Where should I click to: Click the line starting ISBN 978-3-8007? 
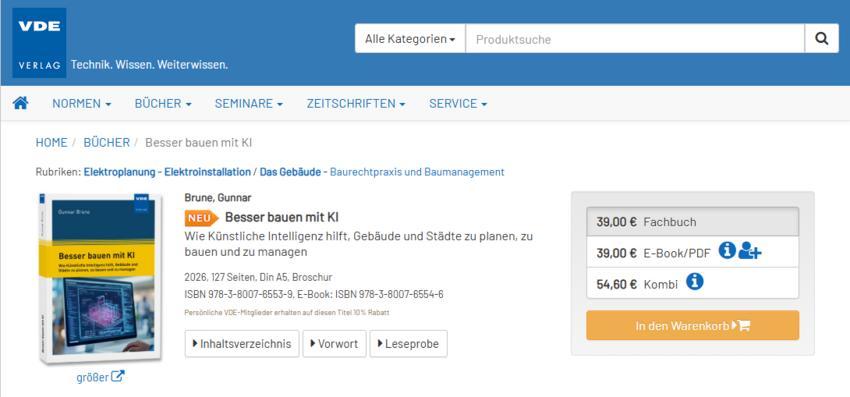[x=314, y=294]
